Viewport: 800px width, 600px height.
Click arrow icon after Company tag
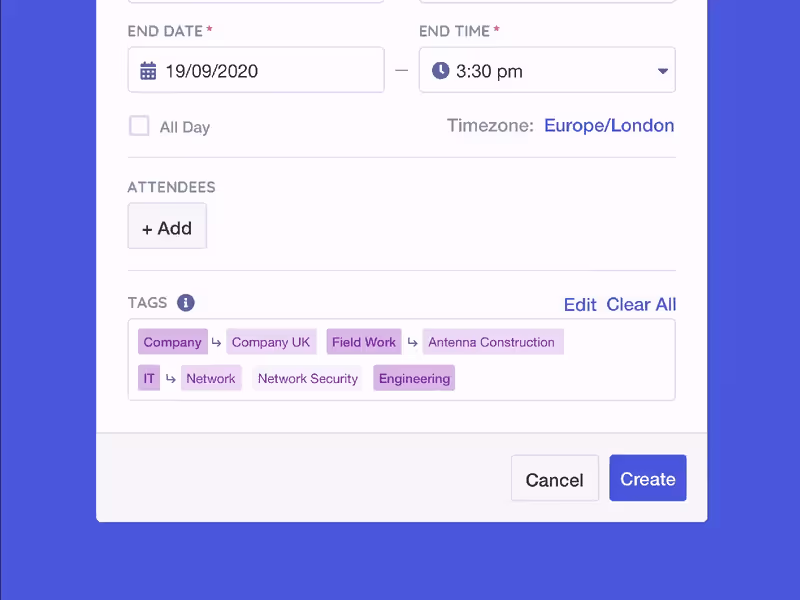click(216, 342)
